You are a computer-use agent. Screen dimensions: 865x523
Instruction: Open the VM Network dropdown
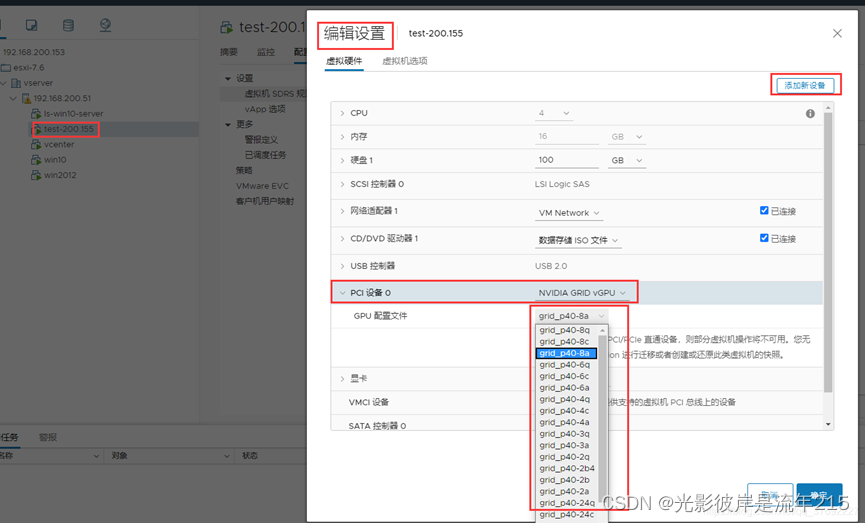[x=569, y=213]
